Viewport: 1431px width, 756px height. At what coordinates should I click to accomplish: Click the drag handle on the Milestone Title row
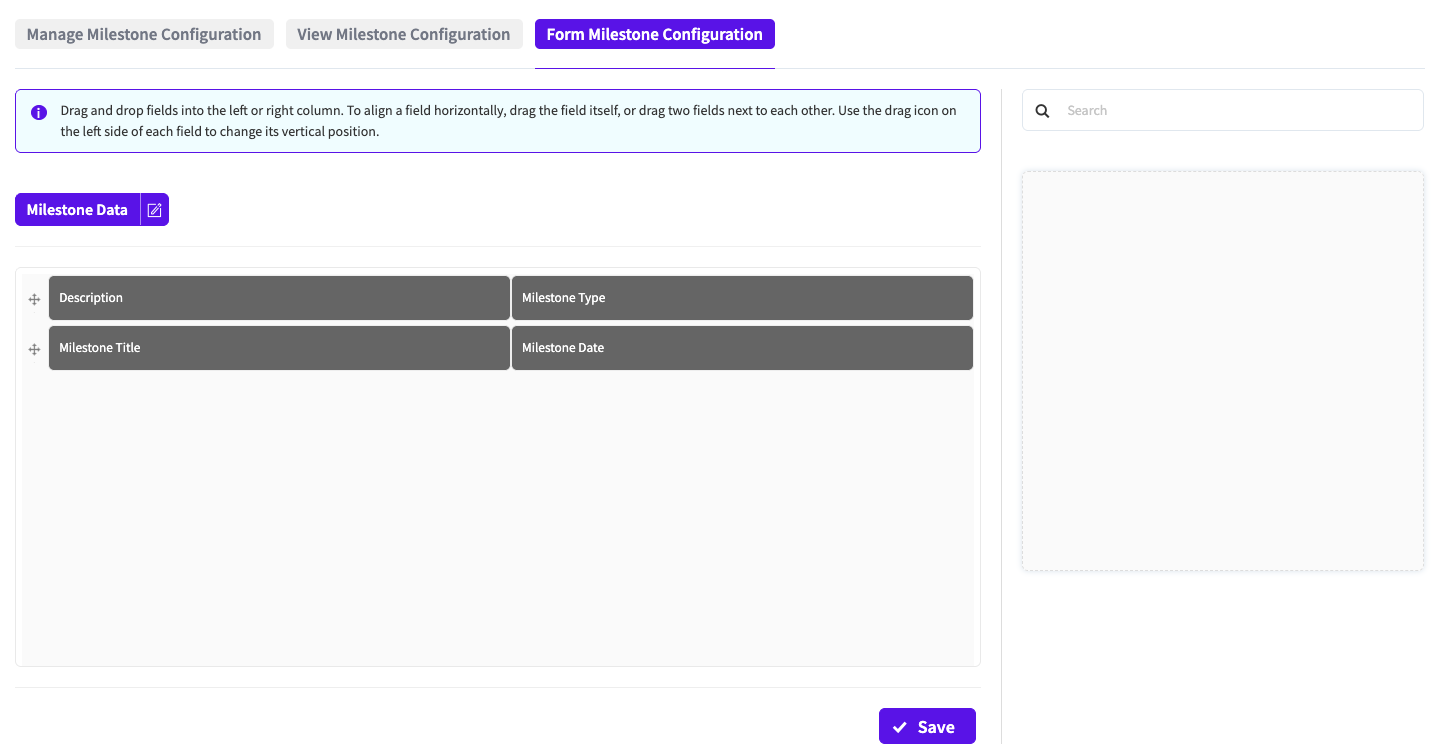[34, 349]
